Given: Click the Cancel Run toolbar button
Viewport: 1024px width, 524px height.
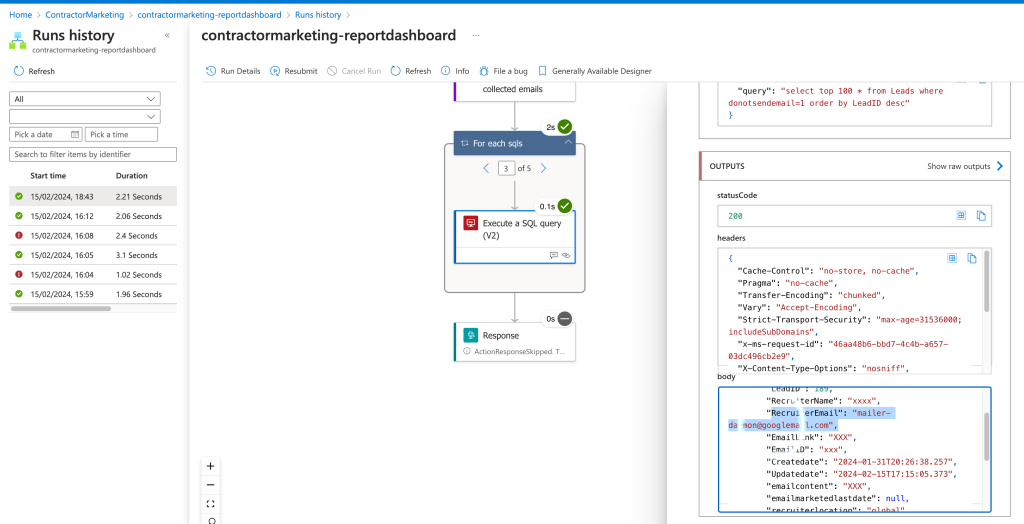Looking at the screenshot, I should point(354,71).
